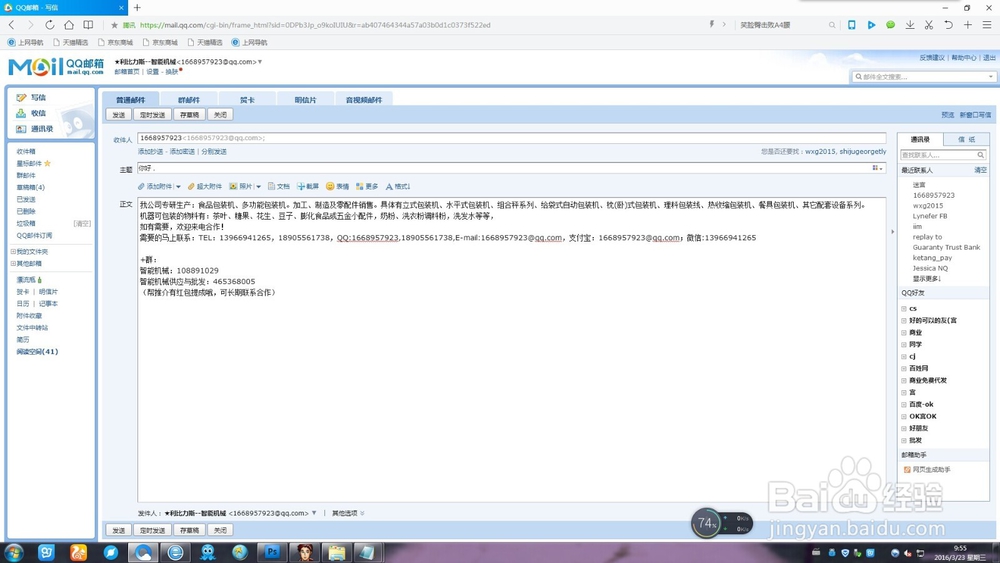The height and width of the screenshot is (563, 1000).
Task: Switch to the 信纸 stationery tab
Action: [966, 139]
